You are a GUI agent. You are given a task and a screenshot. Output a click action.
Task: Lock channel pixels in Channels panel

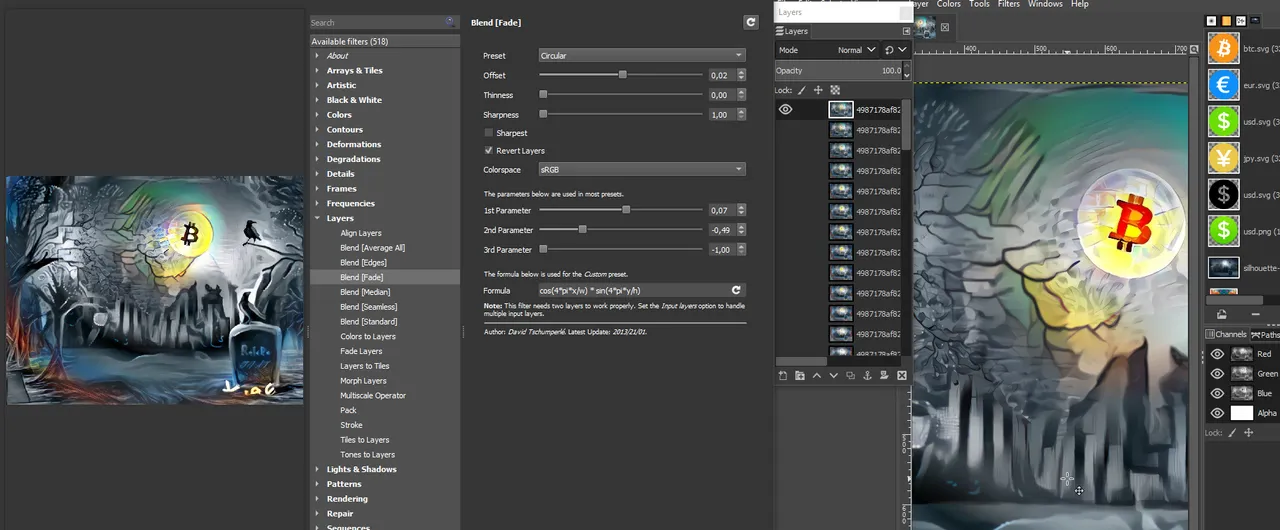point(1232,433)
